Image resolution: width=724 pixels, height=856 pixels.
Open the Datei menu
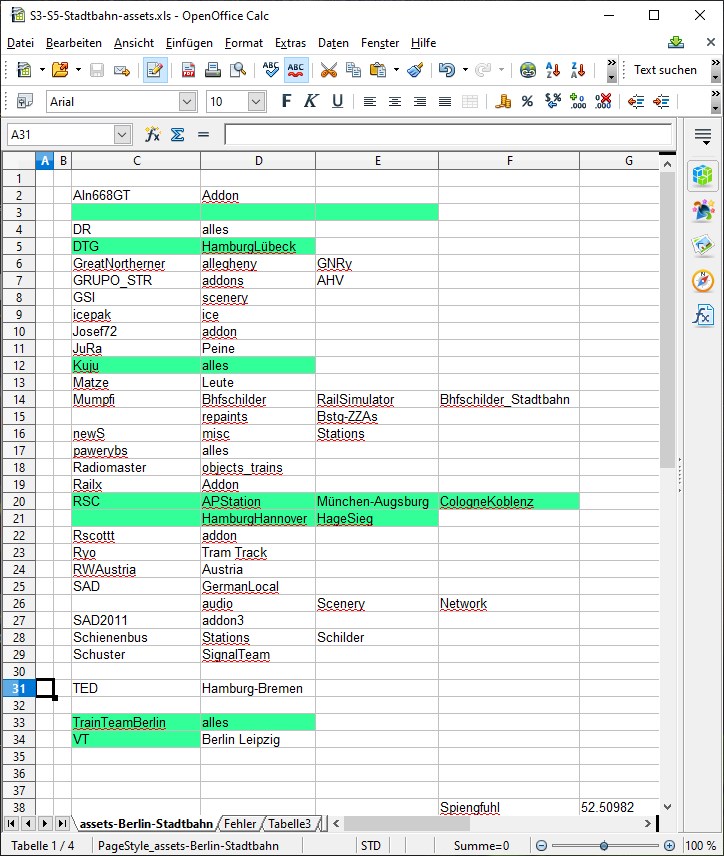click(x=20, y=43)
